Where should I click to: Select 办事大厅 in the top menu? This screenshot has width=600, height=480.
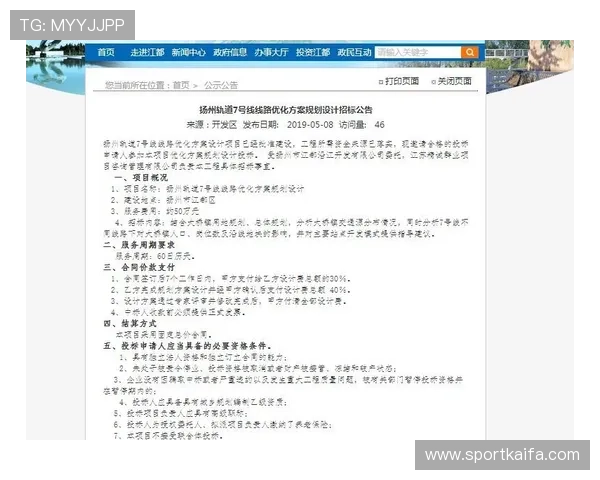[x=271, y=52]
